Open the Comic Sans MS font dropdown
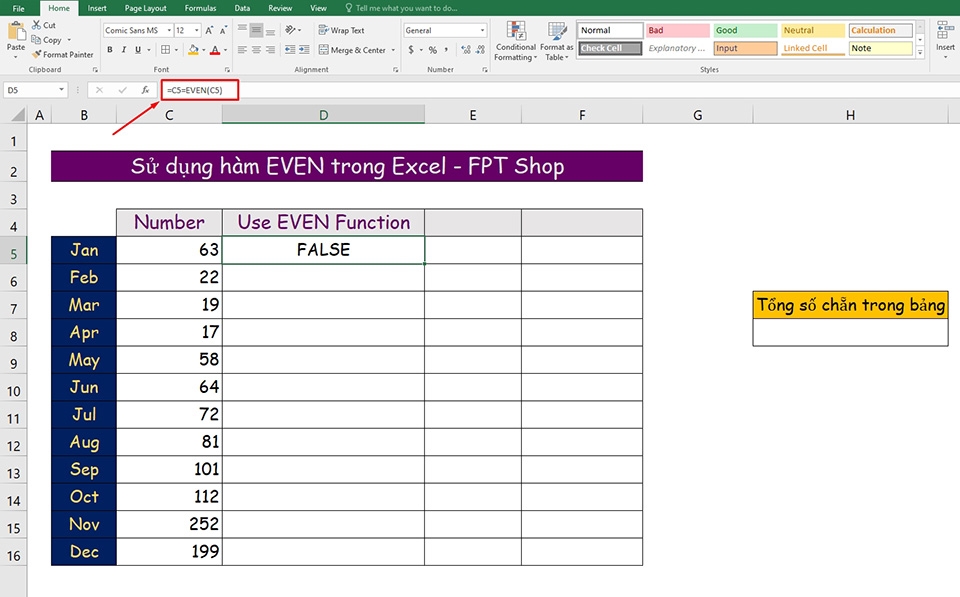 pos(169,30)
